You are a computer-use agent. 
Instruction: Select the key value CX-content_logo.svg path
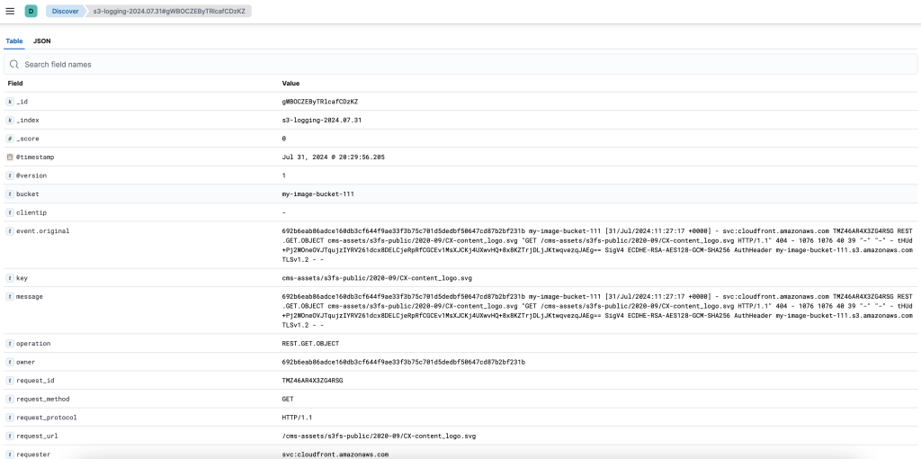pyautogui.click(x=379, y=278)
